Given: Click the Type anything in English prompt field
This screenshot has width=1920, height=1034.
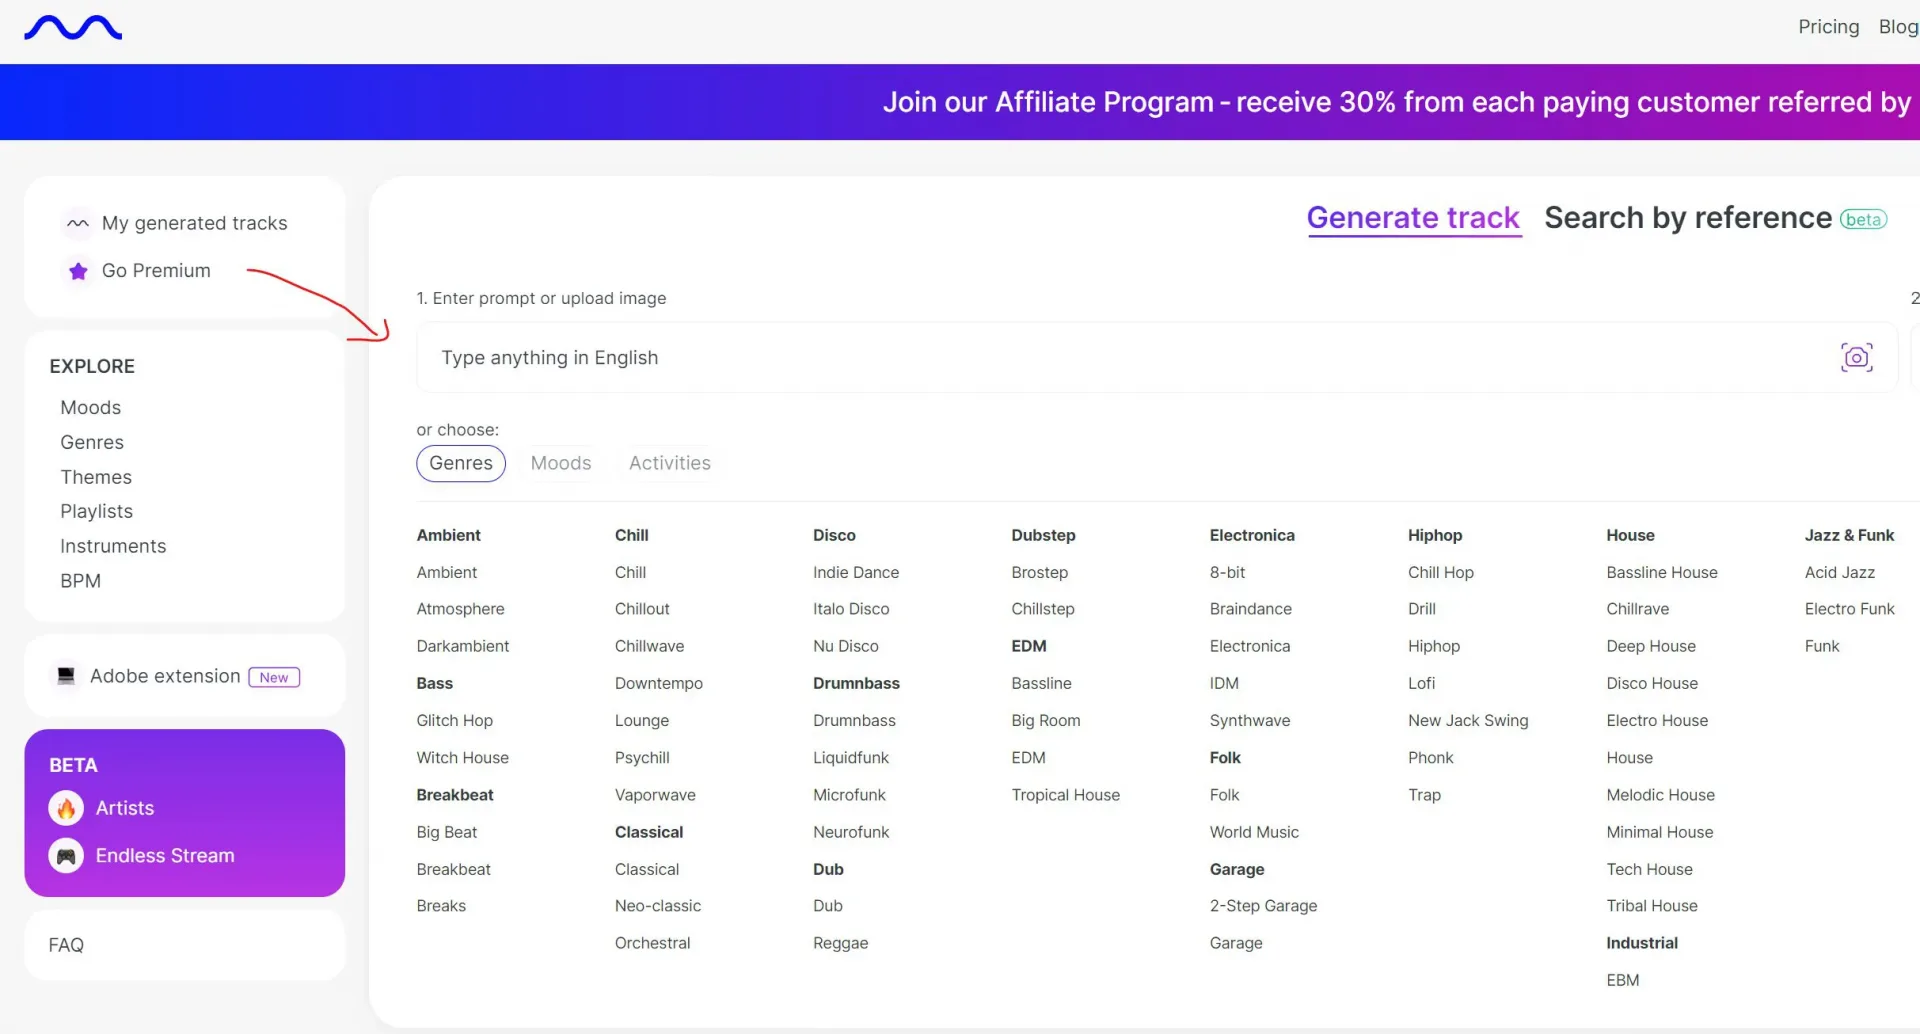Looking at the screenshot, I should [x=1100, y=358].
